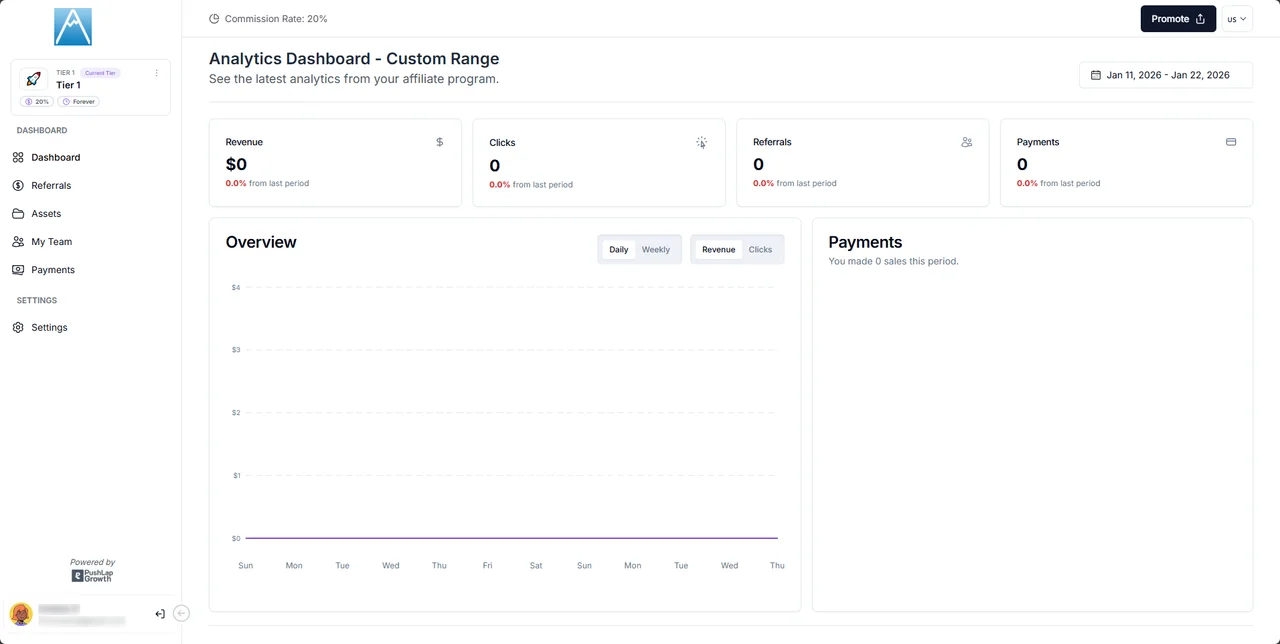Image resolution: width=1280 pixels, height=644 pixels.
Task: Click the Payments panel heading
Action: pyautogui.click(x=865, y=242)
